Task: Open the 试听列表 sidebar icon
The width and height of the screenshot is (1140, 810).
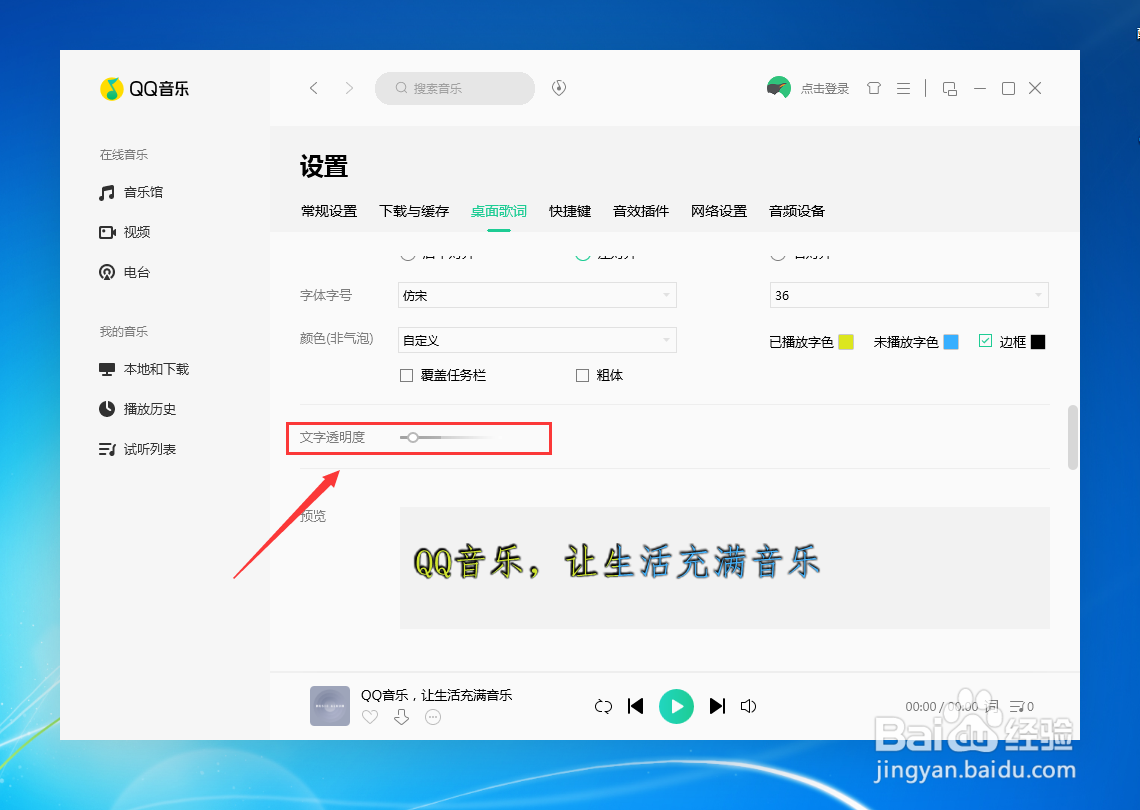Action: coord(107,449)
